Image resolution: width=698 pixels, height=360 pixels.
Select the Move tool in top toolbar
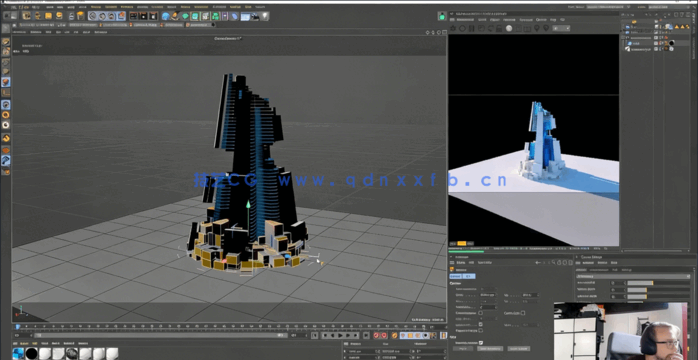38,16
